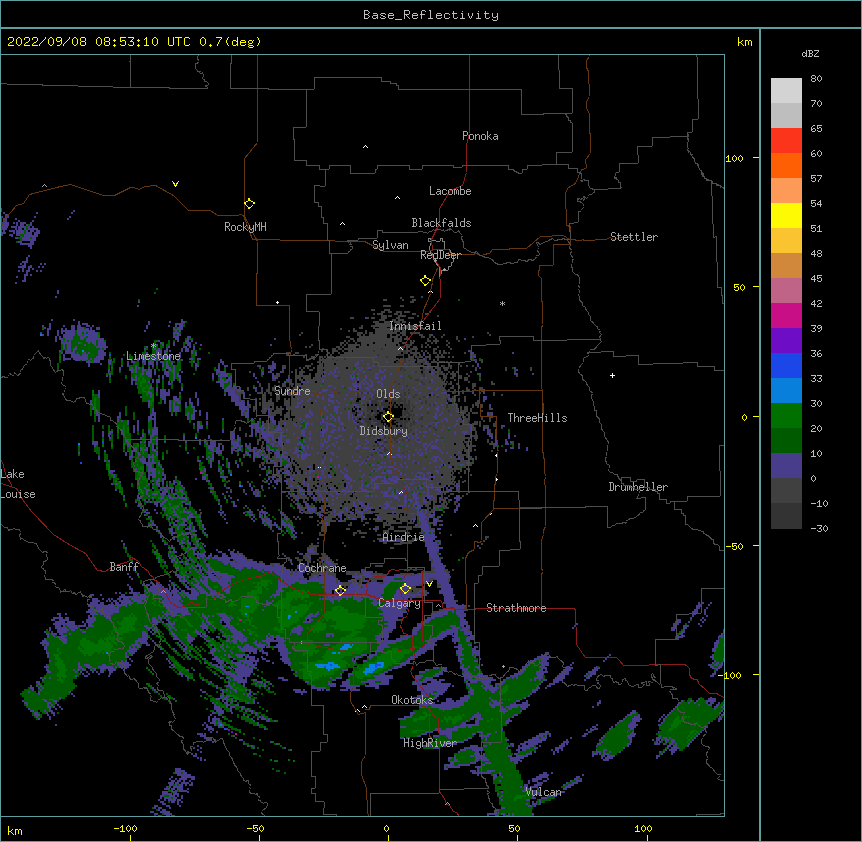This screenshot has height=842, width=862.
Task: Click the HighRiver town label
Action: coord(430,743)
